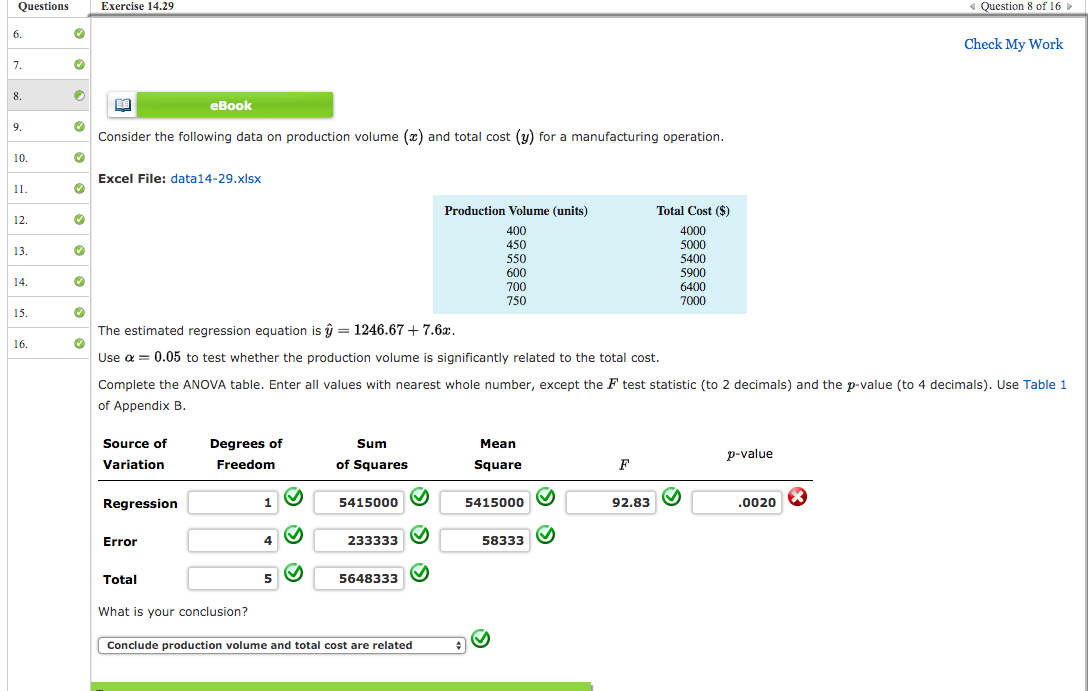Click the p-value input box
The height and width of the screenshot is (691, 1088).
coord(738,502)
